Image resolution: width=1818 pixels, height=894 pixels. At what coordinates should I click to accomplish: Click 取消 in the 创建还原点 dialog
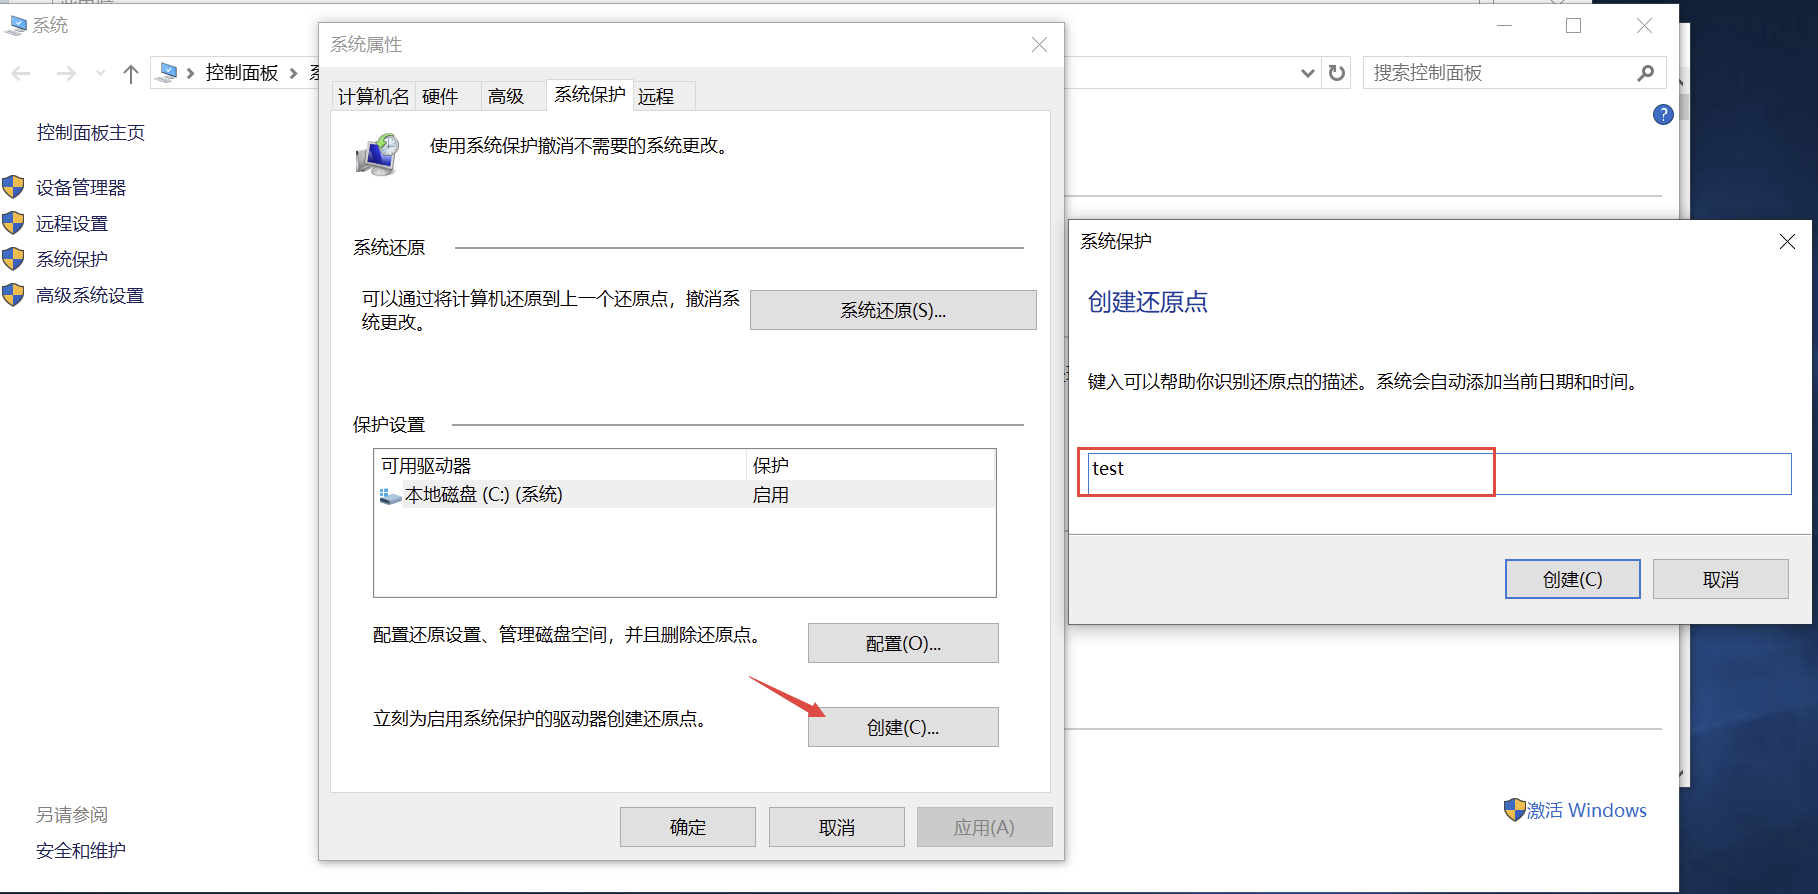tap(1721, 579)
